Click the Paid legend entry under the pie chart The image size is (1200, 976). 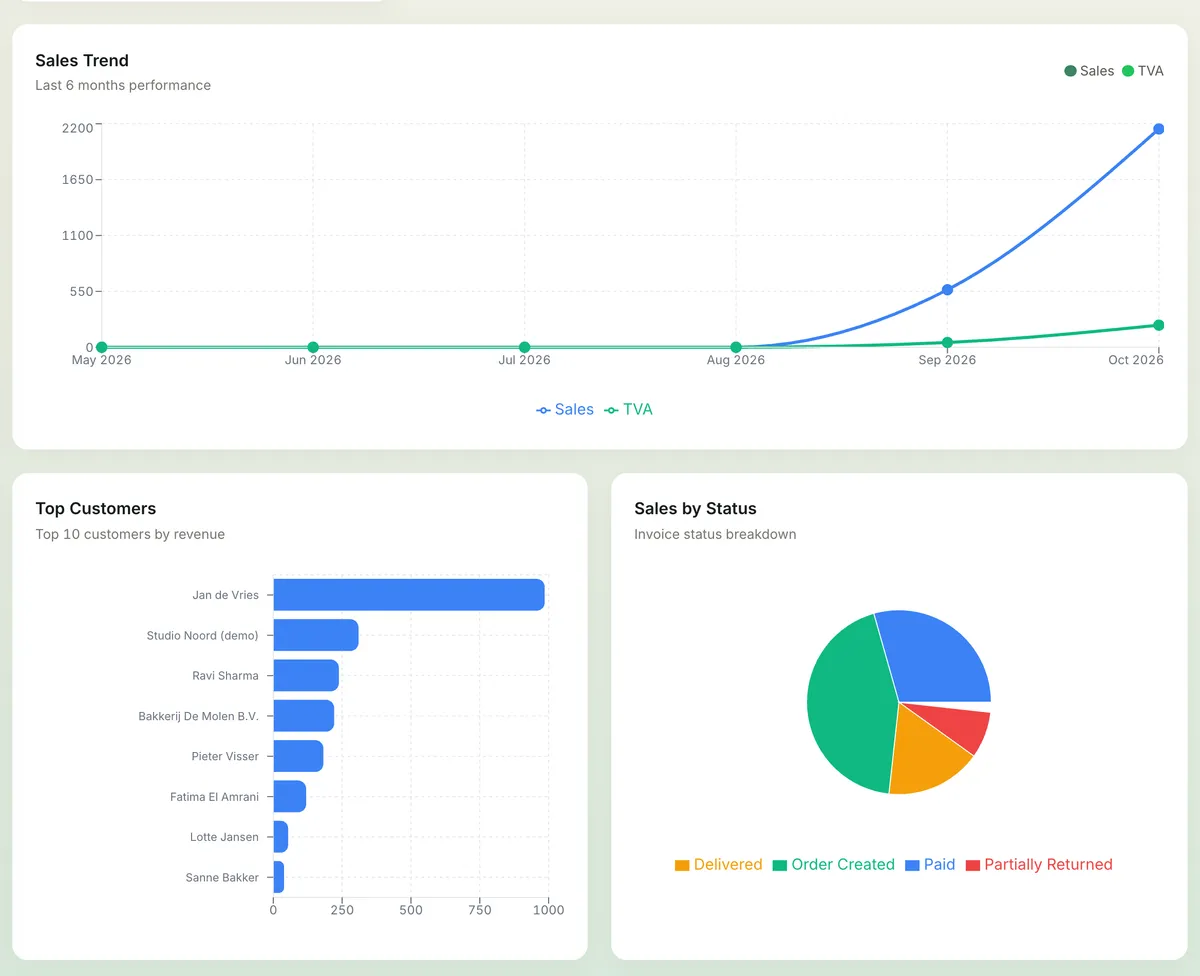[x=930, y=865]
